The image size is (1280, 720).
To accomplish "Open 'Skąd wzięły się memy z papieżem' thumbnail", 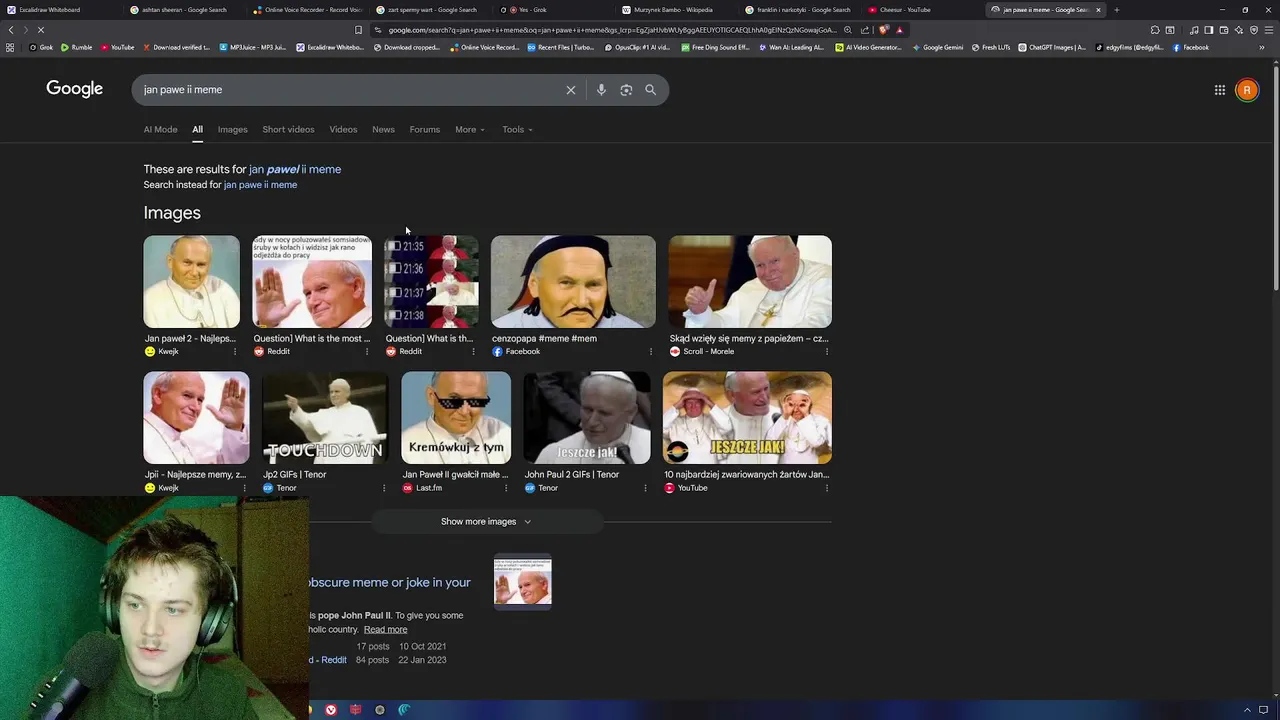I will 750,282.
